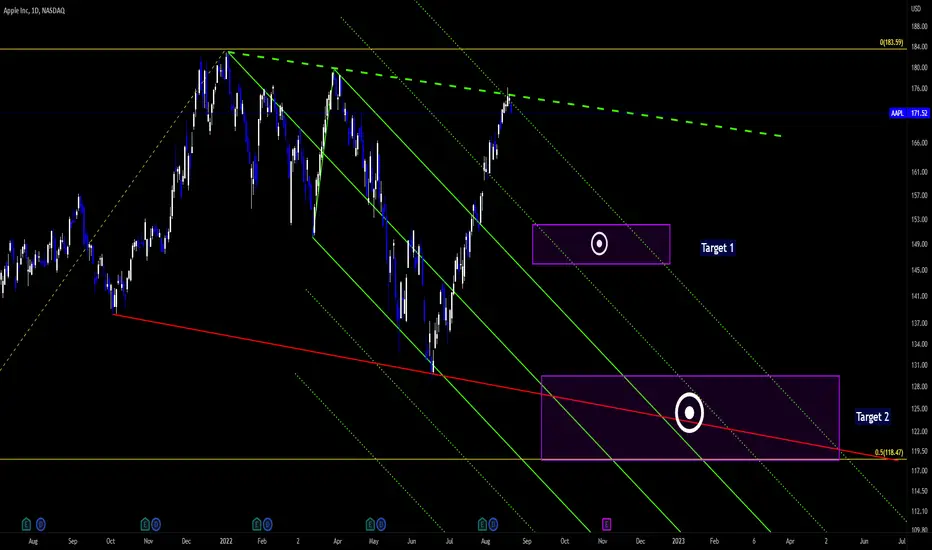Select the Target 1 text label
Image resolution: width=932 pixels, height=550 pixels.
717,247
